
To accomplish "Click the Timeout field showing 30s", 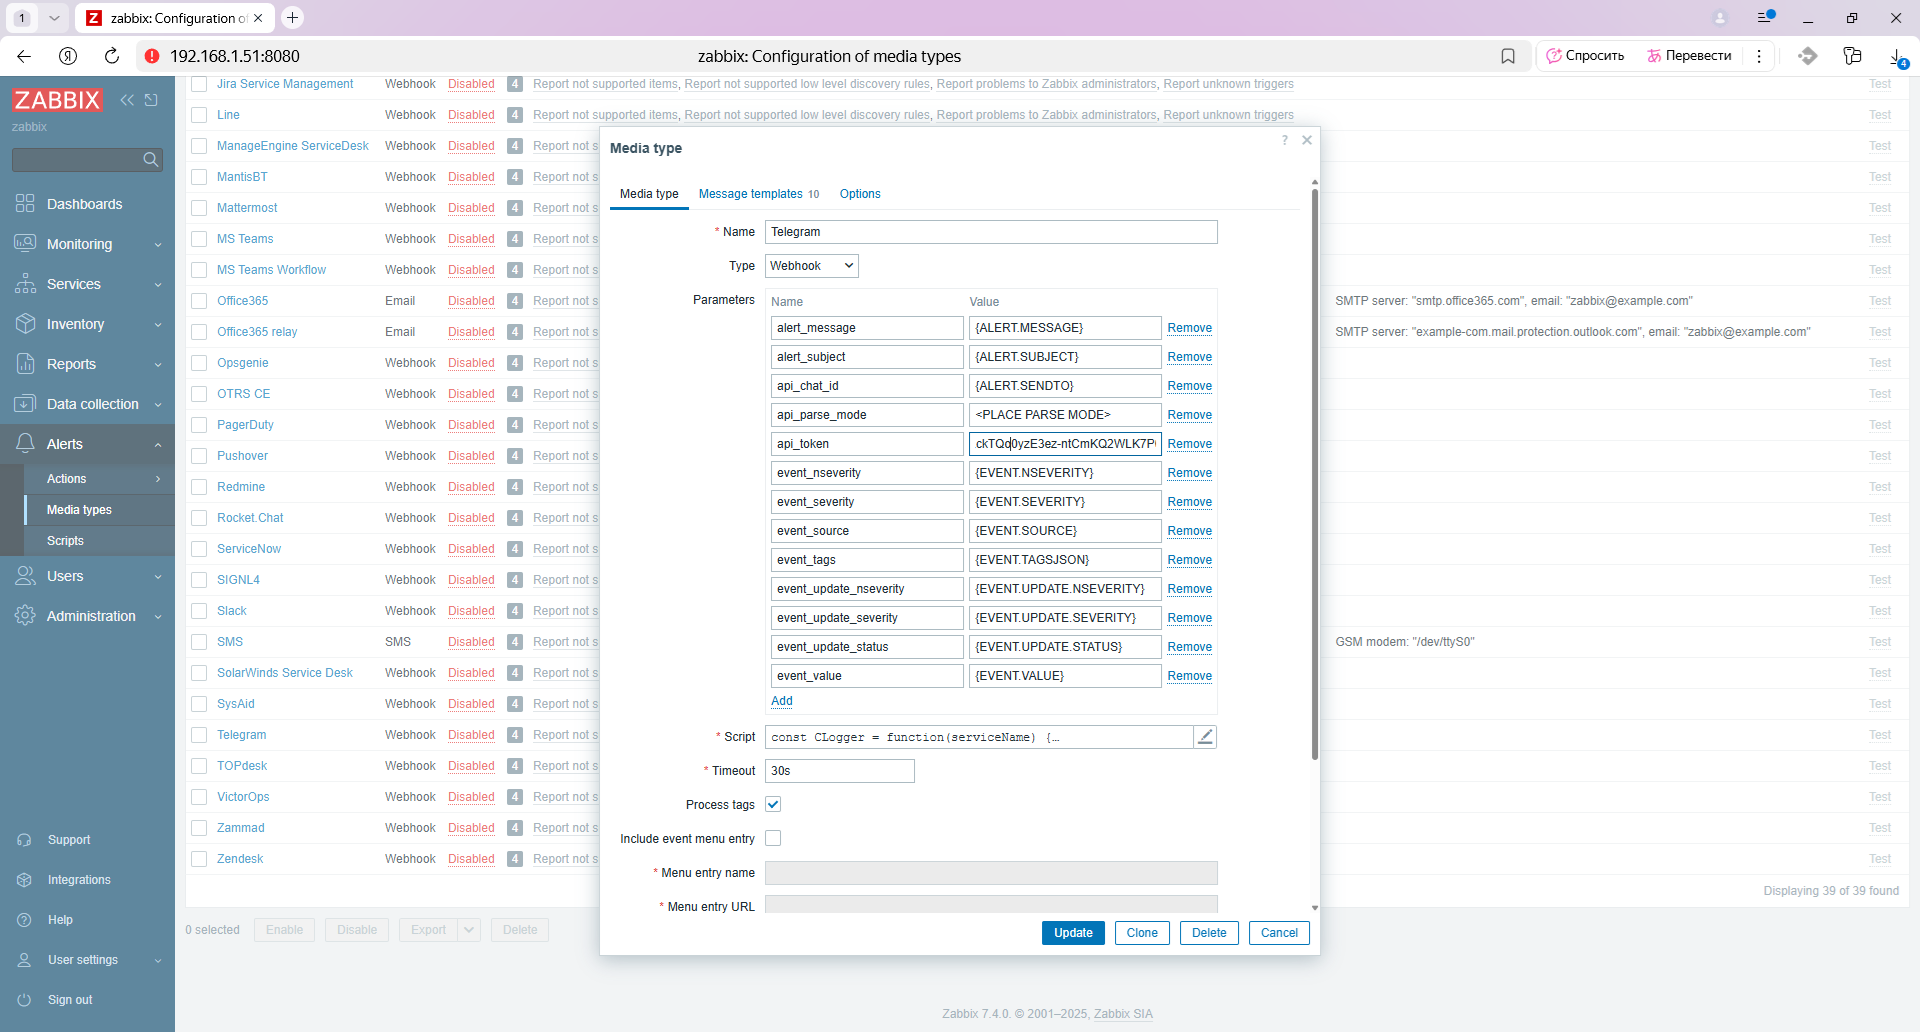I will pyautogui.click(x=840, y=771).
